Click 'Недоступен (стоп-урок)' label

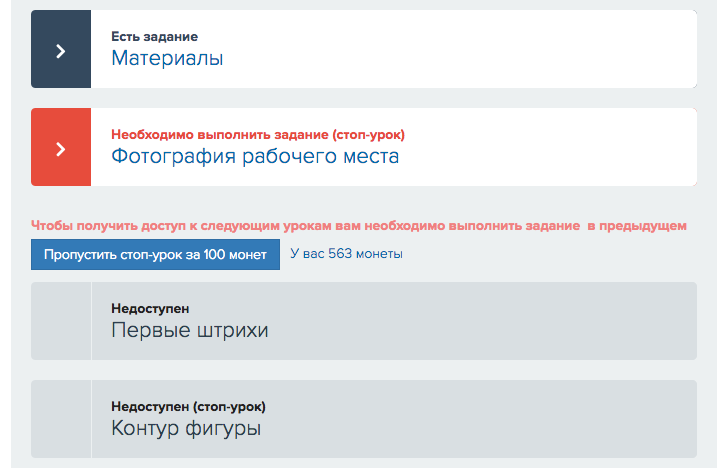tap(188, 407)
